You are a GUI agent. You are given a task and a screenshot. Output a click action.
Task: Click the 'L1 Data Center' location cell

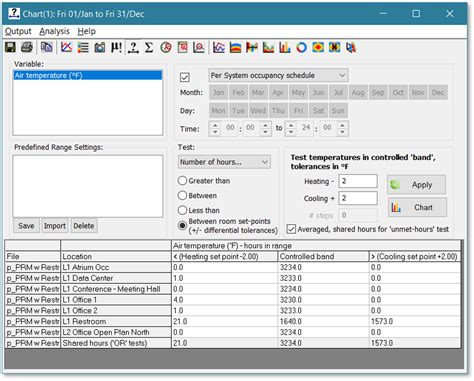[116, 278]
